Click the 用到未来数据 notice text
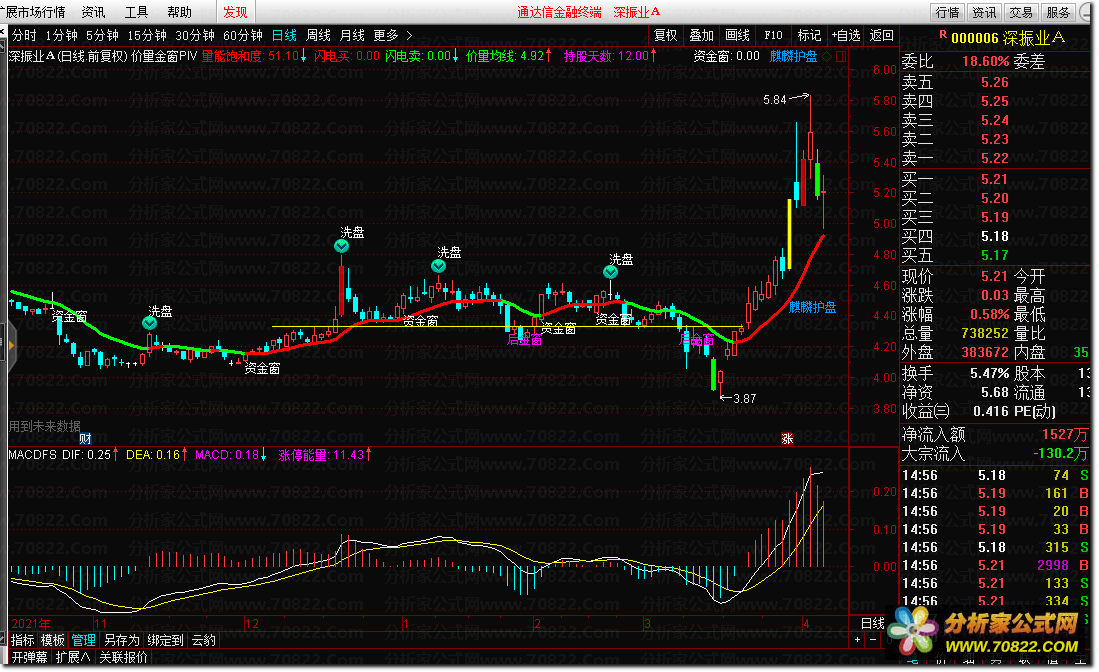 pos(45,426)
